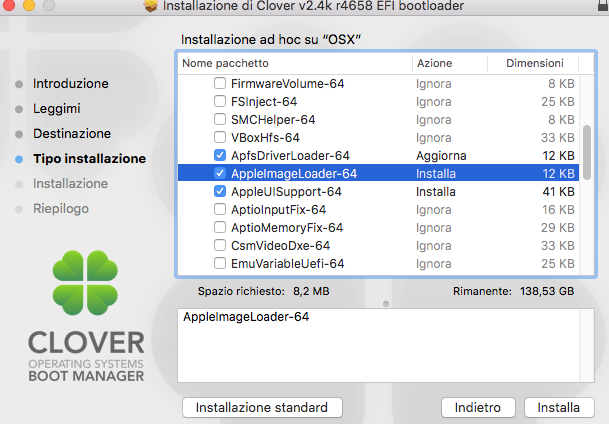The image size is (609, 424).
Task: Select the ApfsDriverLoader-64 row name
Action: (290, 156)
